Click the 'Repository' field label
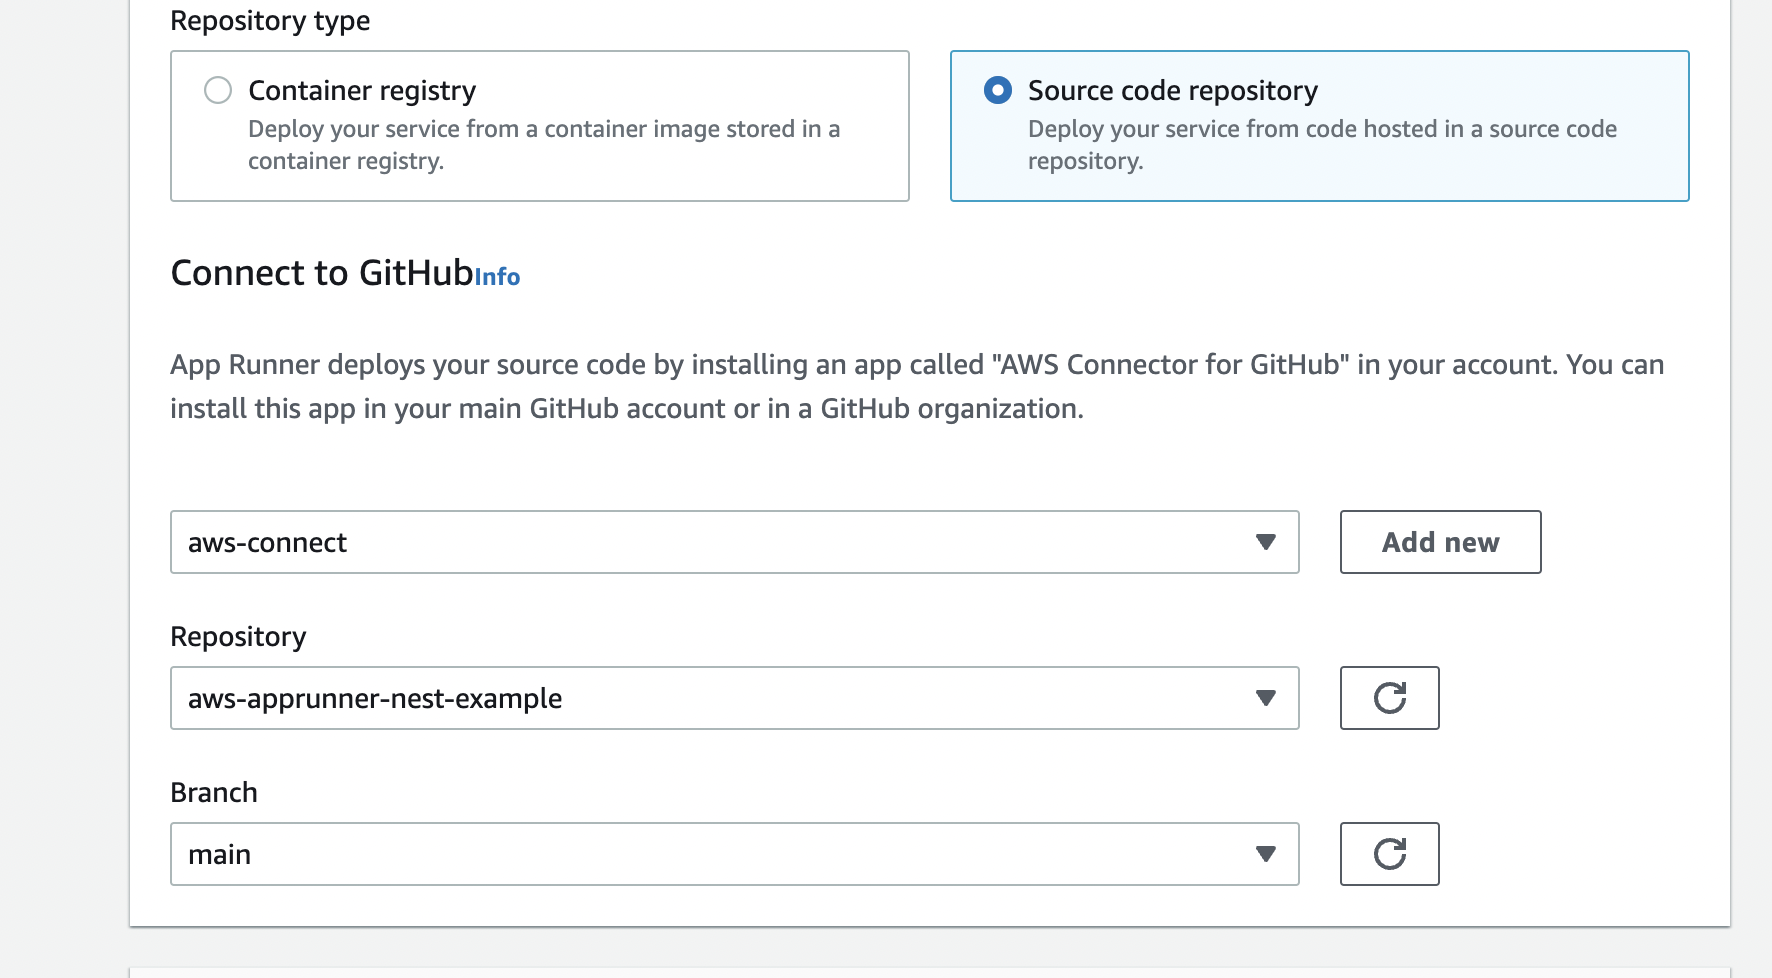 click(238, 637)
